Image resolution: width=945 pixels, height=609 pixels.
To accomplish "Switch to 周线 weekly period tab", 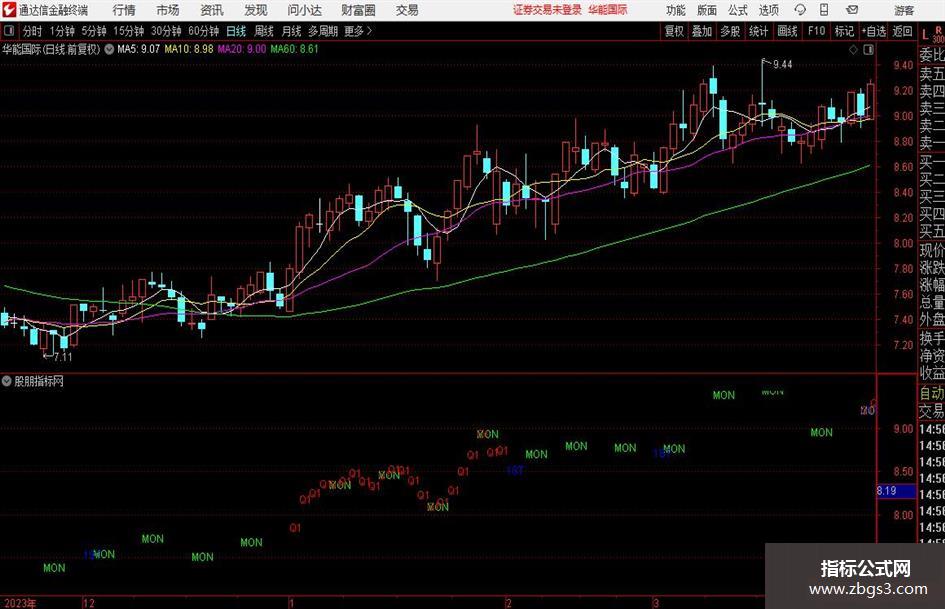I will [263, 31].
